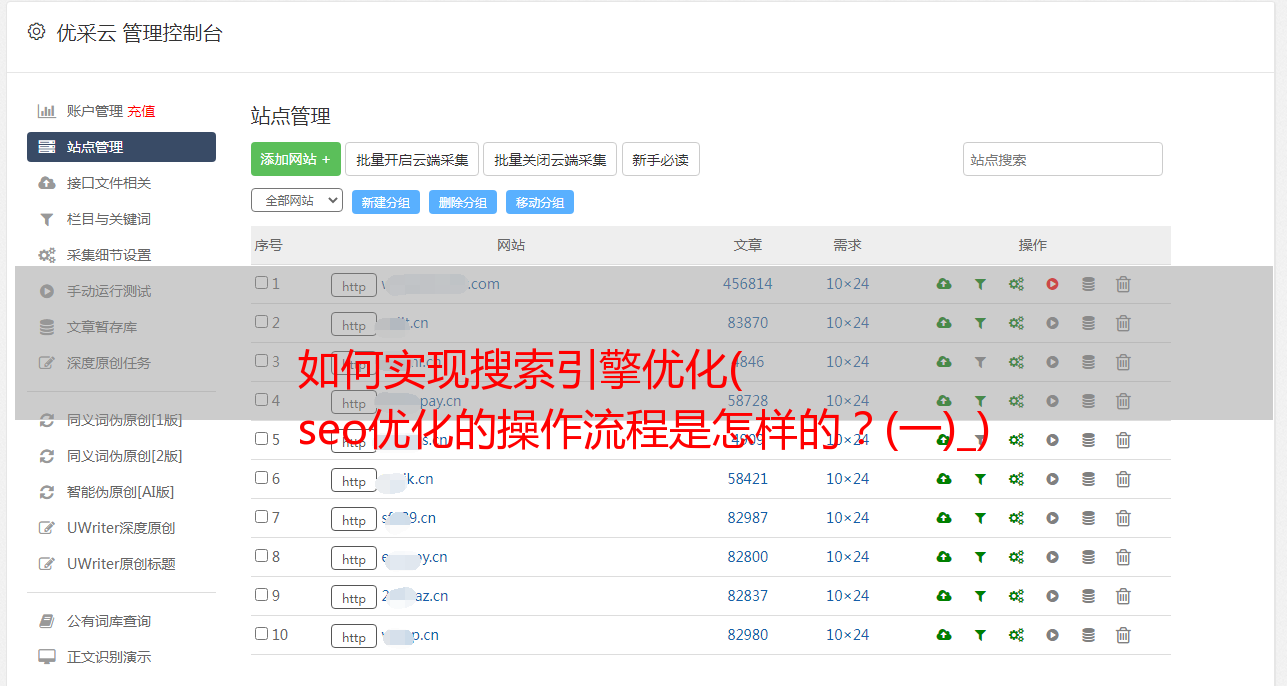This screenshot has height=686, width=1287.
Task: Tick the checkbox for site 6
Action: [x=261, y=478]
